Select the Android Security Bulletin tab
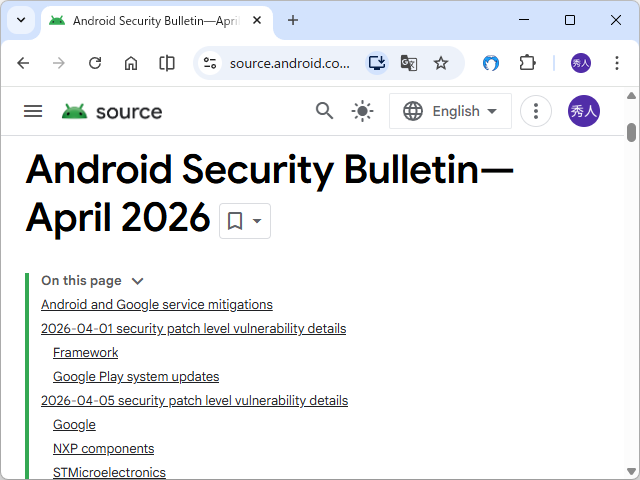 click(156, 21)
